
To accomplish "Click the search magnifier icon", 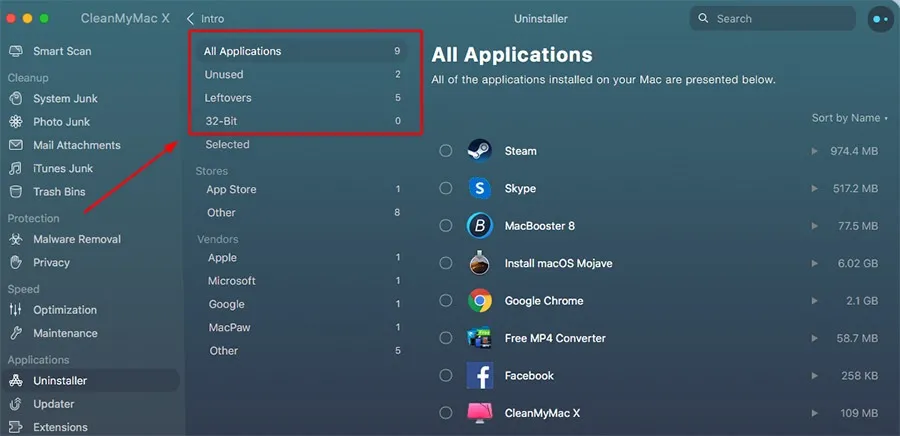I will tap(703, 18).
